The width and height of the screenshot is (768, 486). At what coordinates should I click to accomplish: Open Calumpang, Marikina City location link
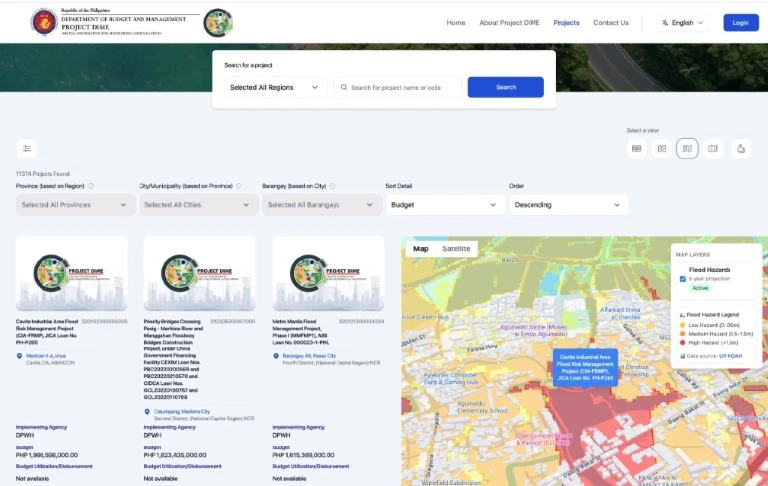(182, 412)
